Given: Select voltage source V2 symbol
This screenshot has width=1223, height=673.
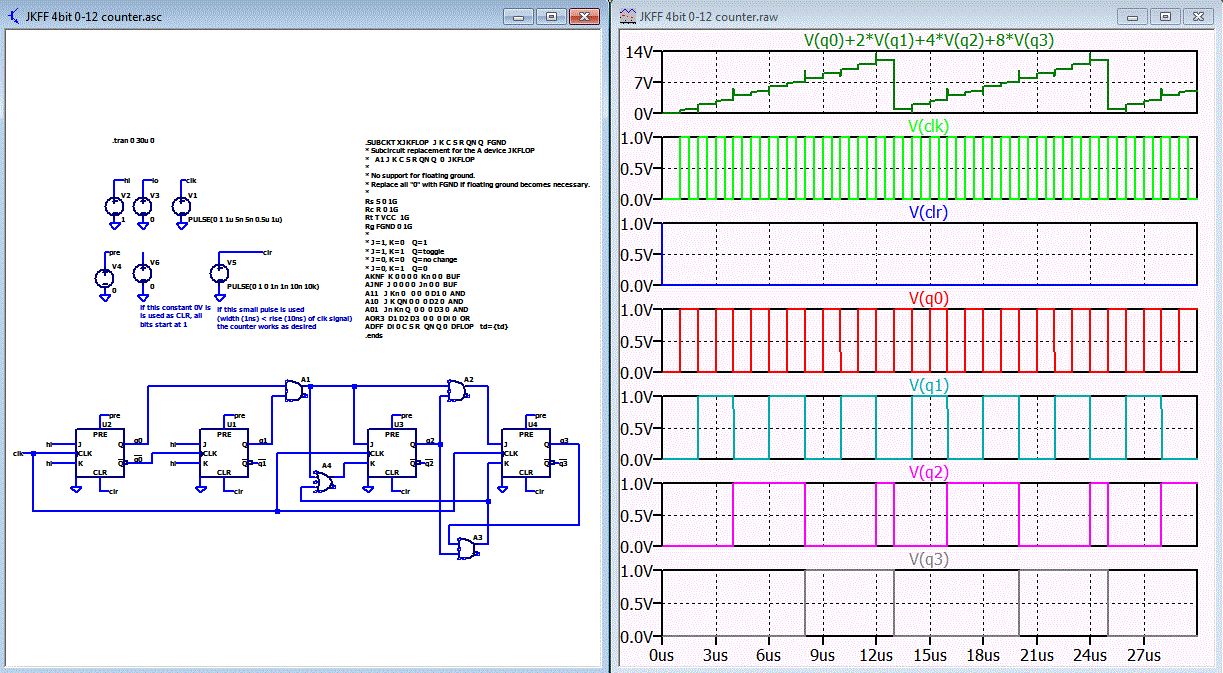Looking at the screenshot, I should click(x=114, y=206).
